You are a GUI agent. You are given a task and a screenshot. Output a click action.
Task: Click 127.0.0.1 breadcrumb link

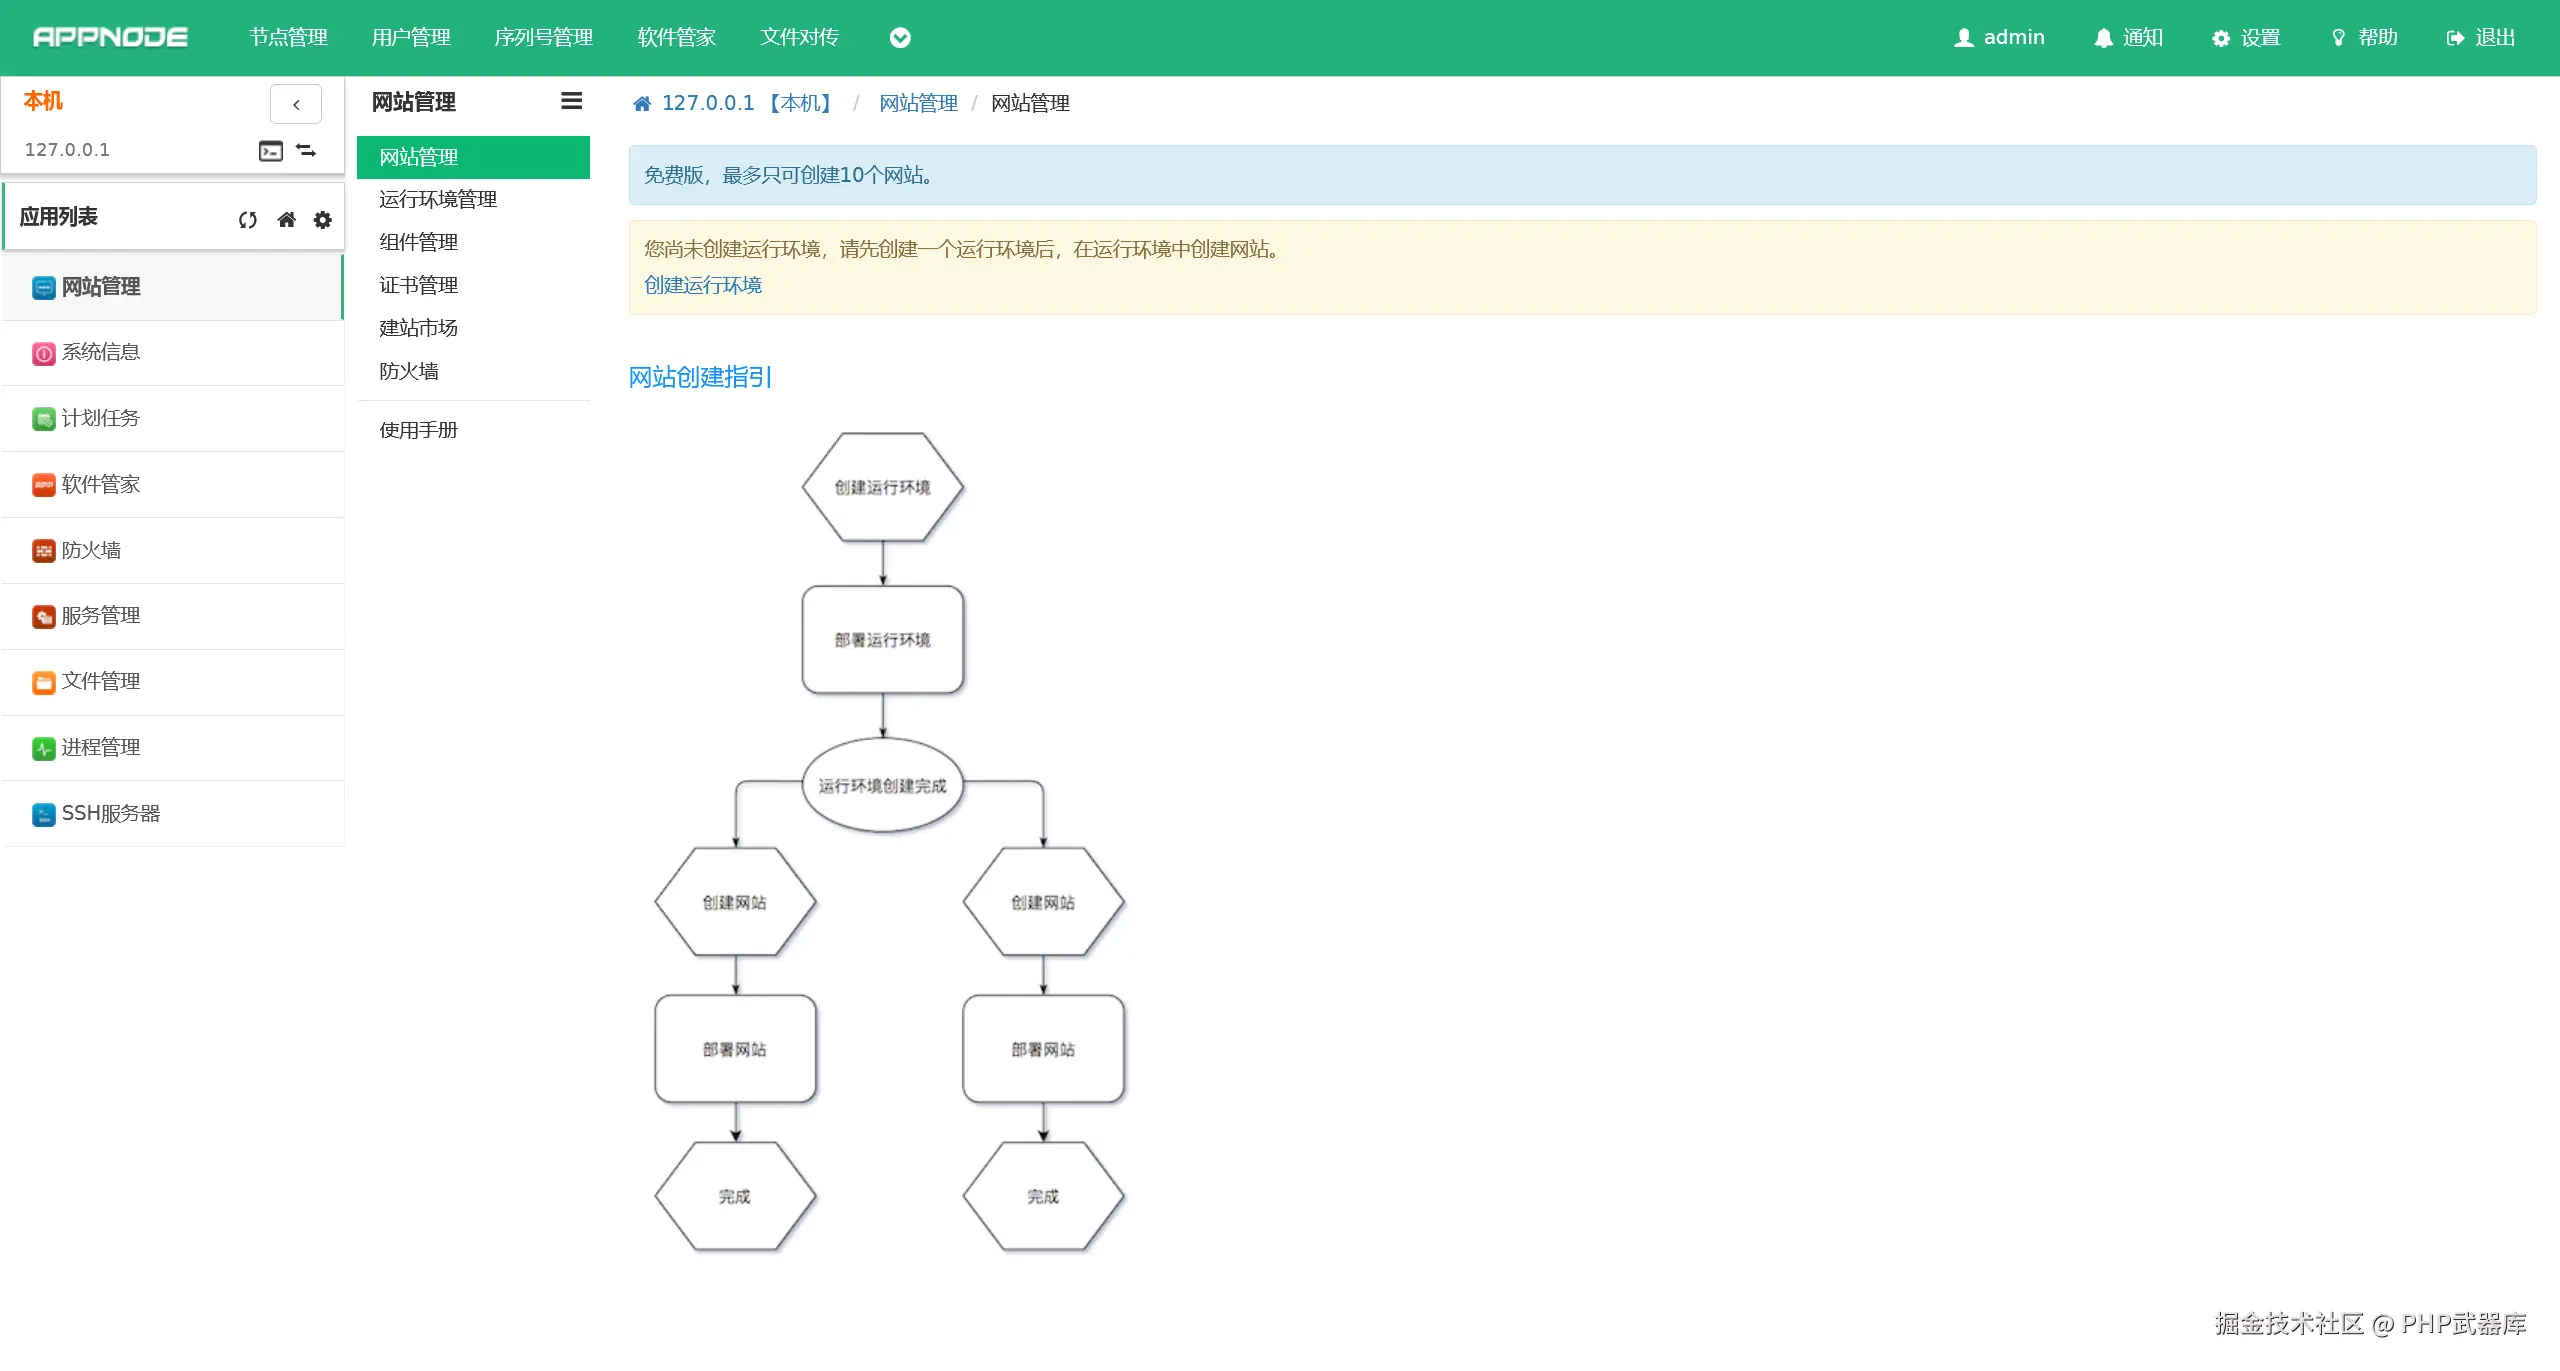pyautogui.click(x=707, y=103)
